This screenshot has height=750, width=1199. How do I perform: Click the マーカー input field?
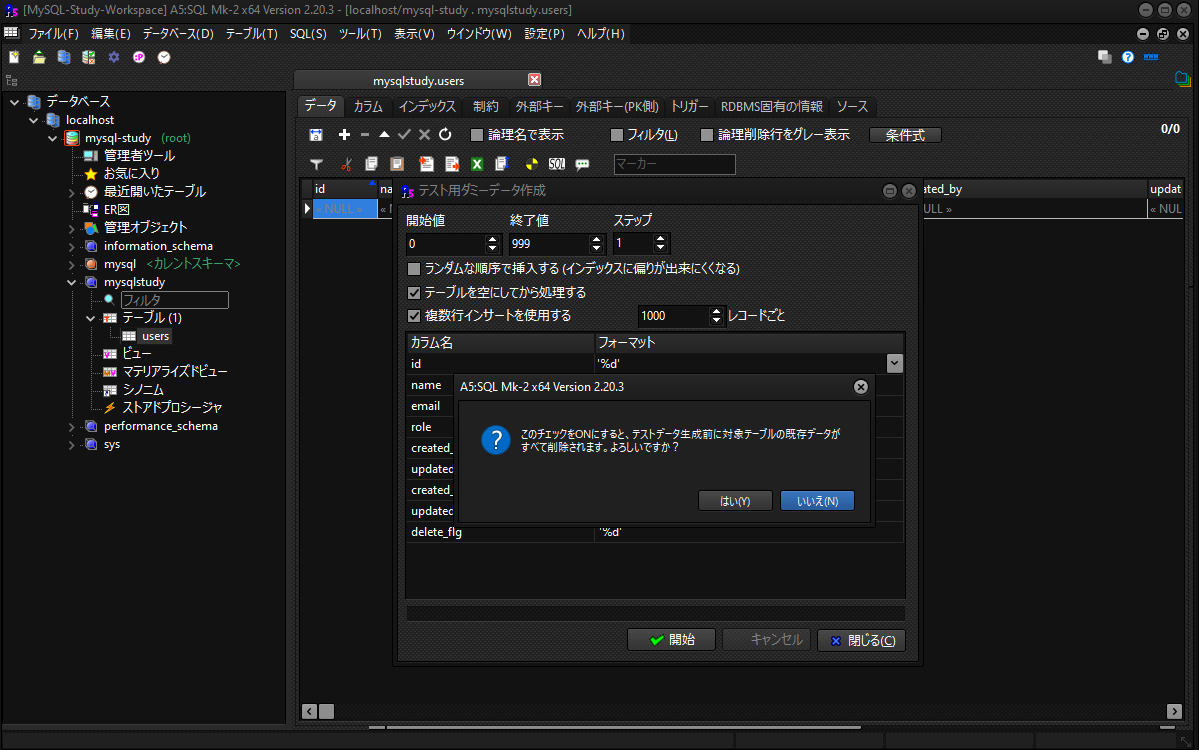674,164
